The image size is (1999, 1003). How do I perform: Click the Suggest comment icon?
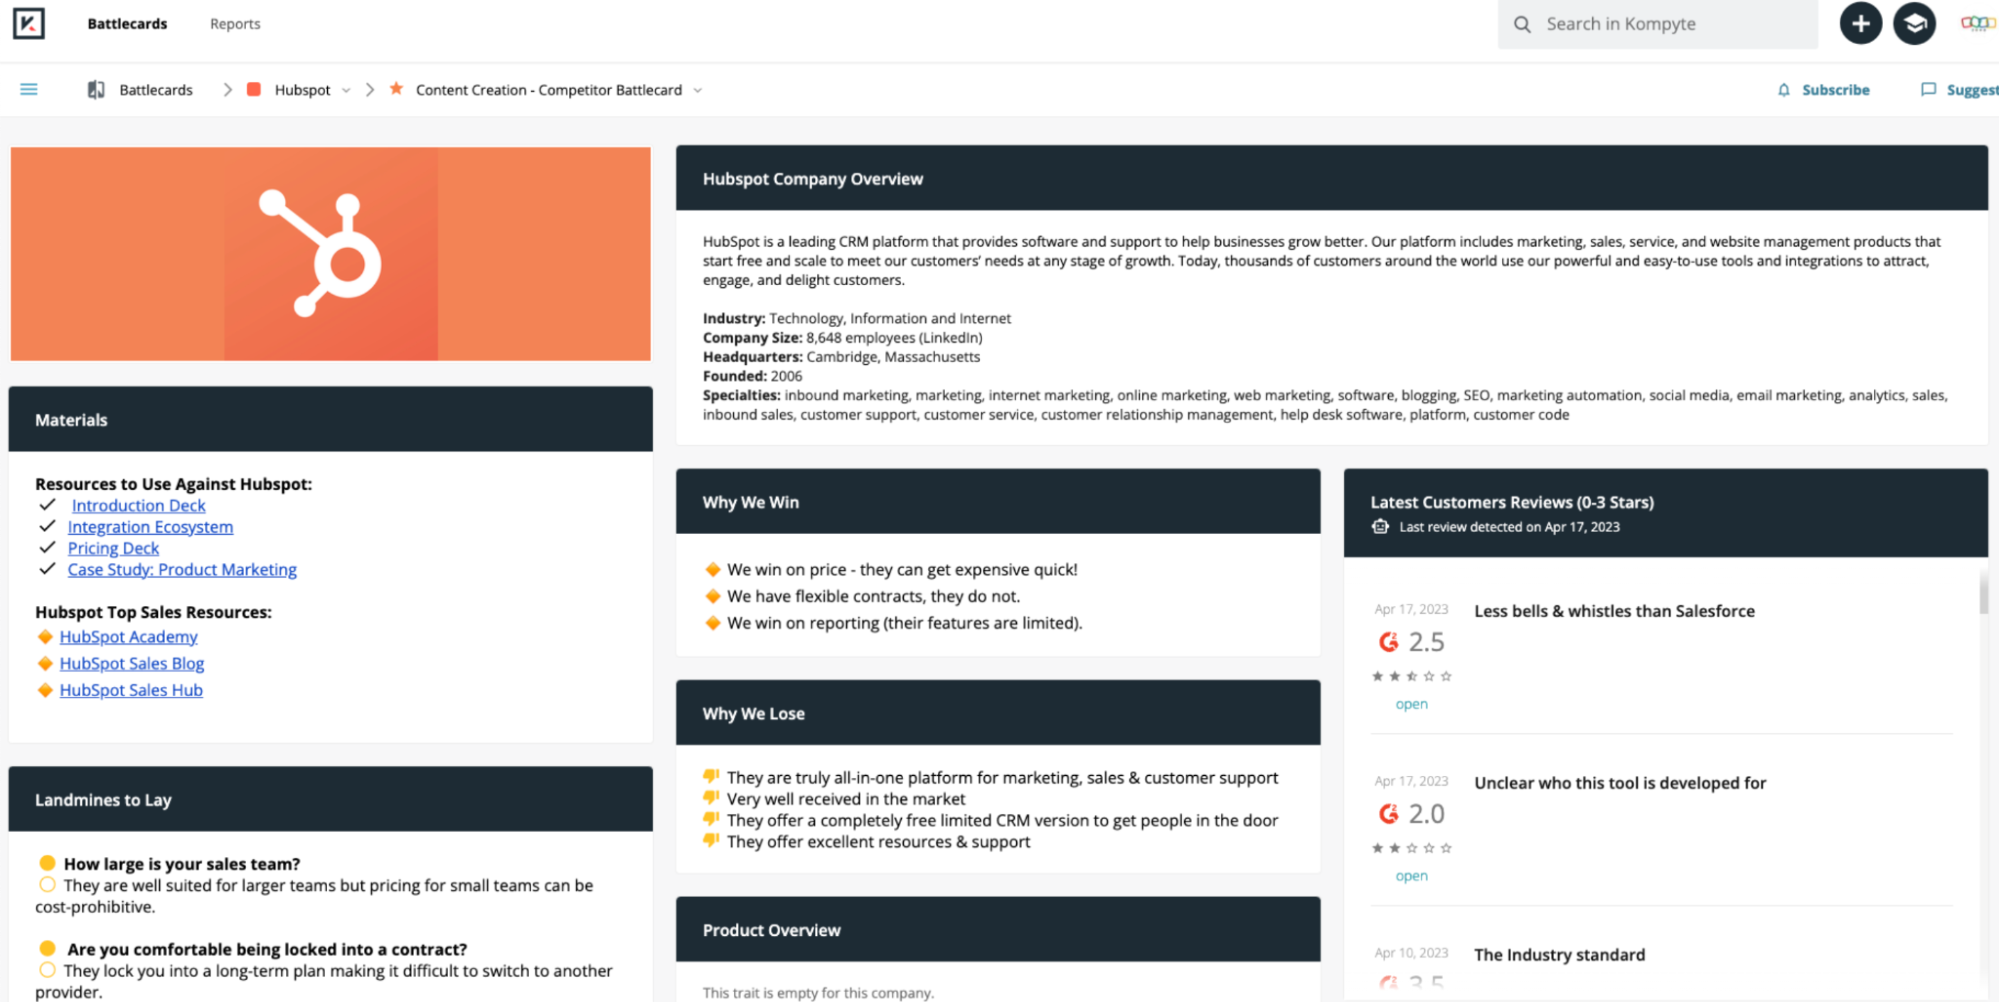pos(1928,90)
